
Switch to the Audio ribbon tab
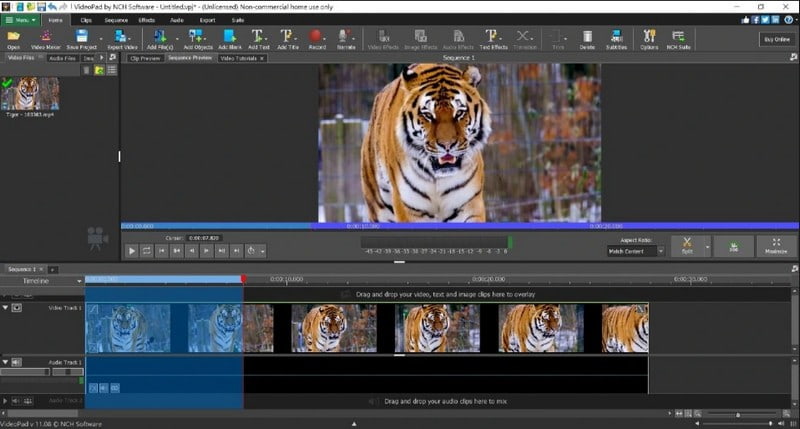[x=177, y=20]
